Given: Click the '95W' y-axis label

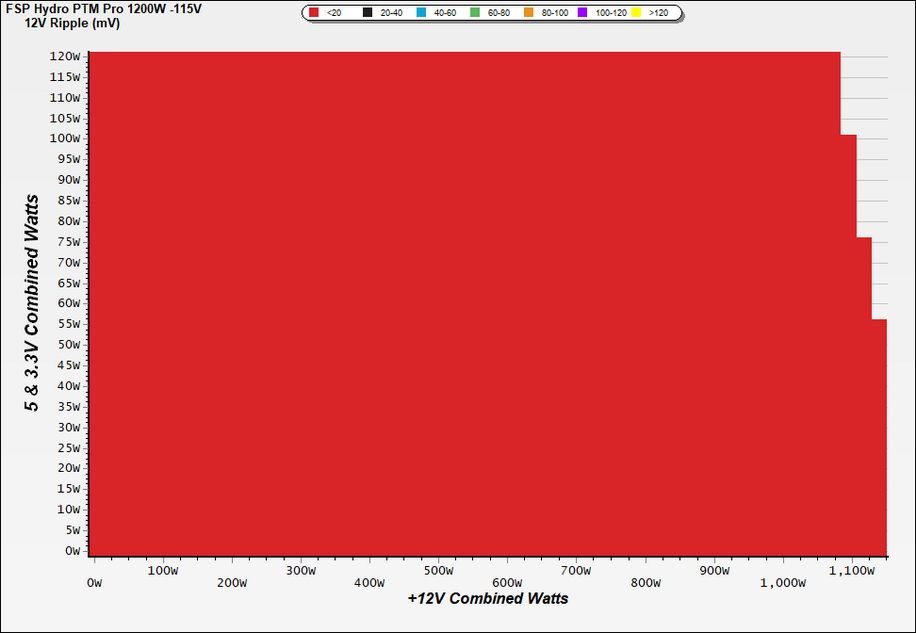Looking at the screenshot, I should [68, 159].
